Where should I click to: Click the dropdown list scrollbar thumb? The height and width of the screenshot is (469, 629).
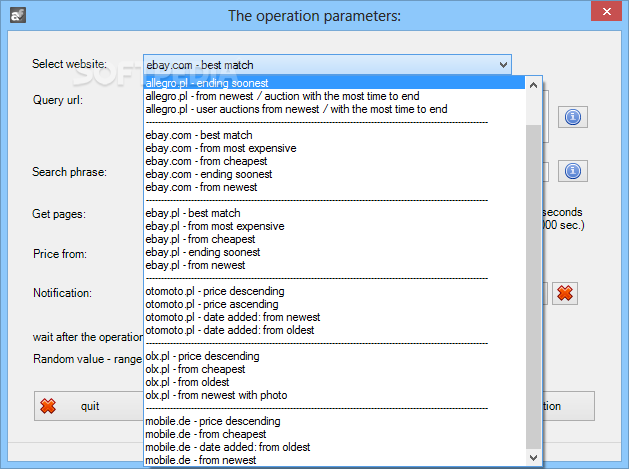pyautogui.click(x=533, y=286)
